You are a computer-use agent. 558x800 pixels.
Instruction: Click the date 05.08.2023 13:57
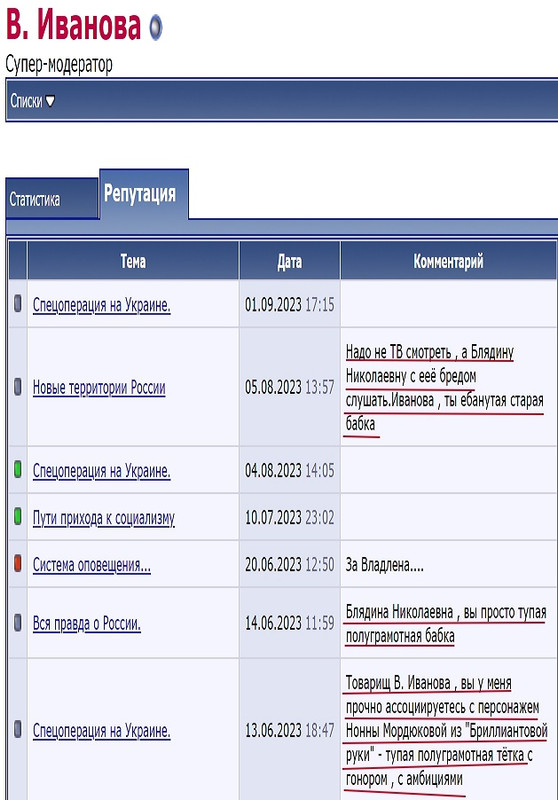point(290,387)
